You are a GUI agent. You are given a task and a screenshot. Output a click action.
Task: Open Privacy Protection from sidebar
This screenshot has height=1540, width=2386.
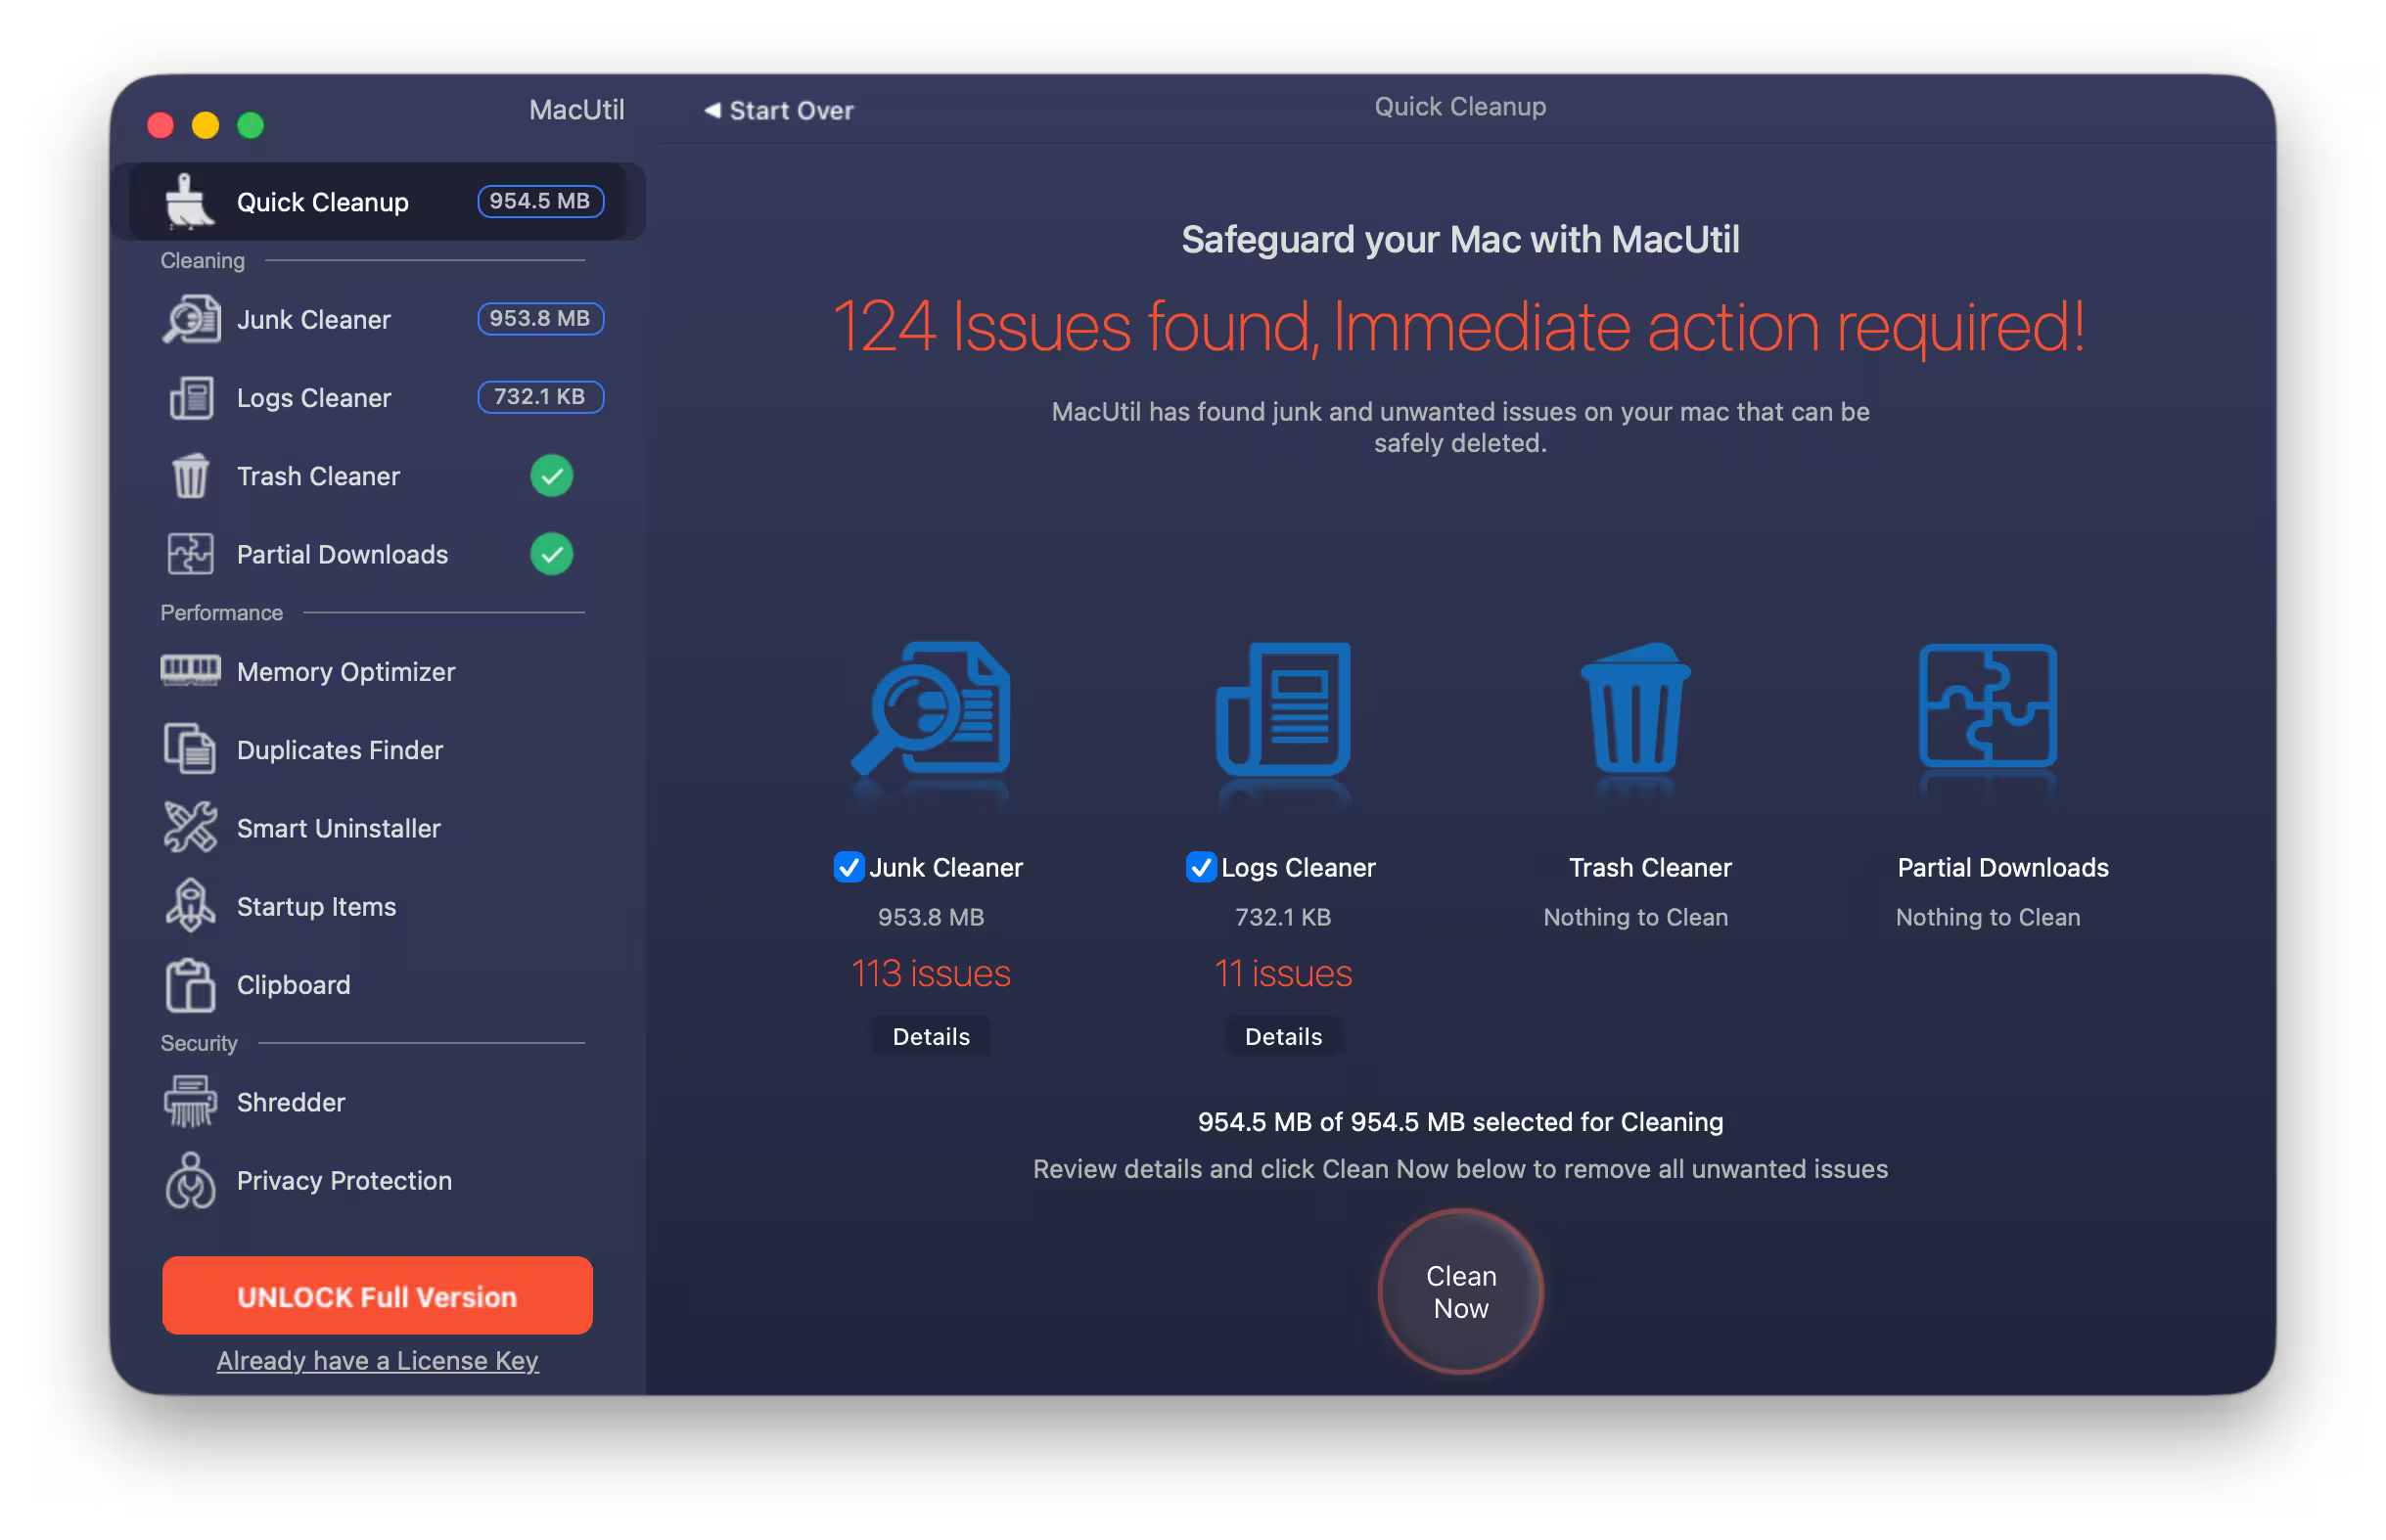point(378,1180)
